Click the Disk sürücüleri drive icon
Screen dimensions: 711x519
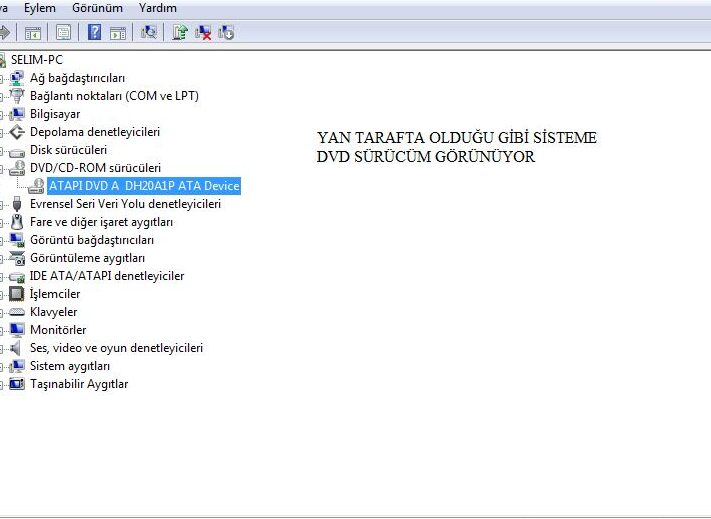(17, 151)
